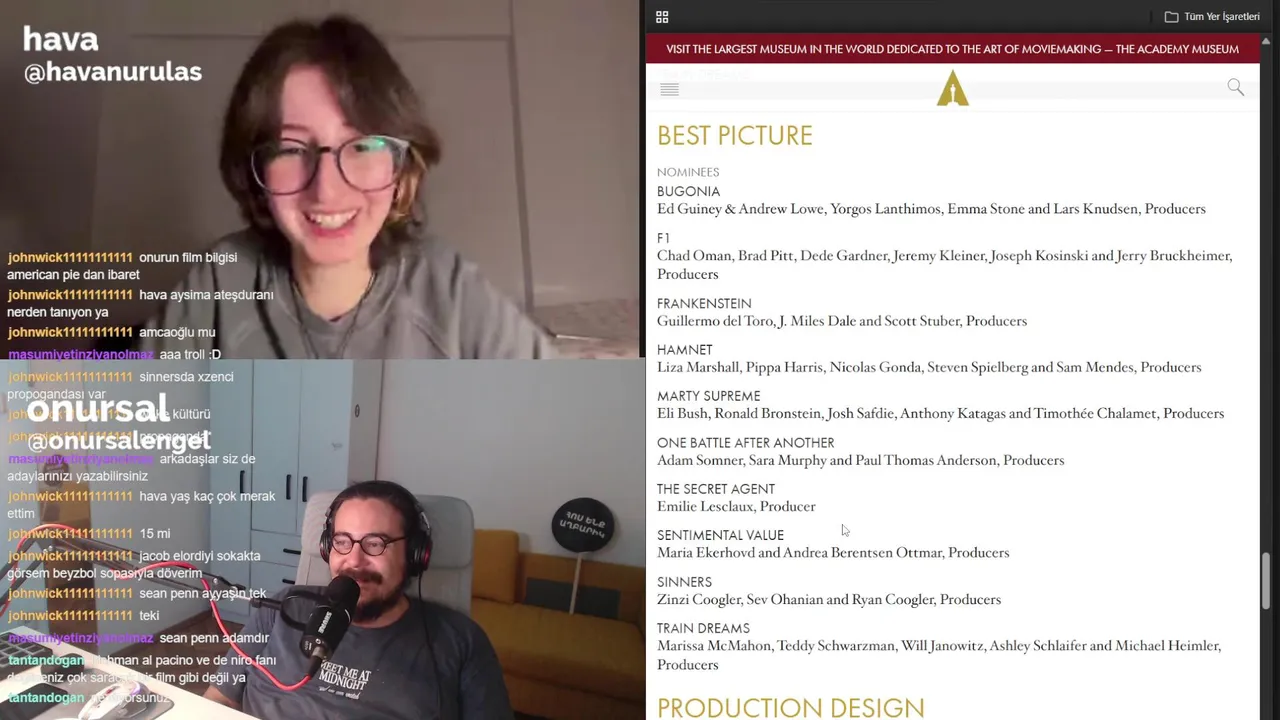The height and width of the screenshot is (720, 1280).
Task: Click the PRODUCTION DESIGN heading
Action: pos(791,708)
